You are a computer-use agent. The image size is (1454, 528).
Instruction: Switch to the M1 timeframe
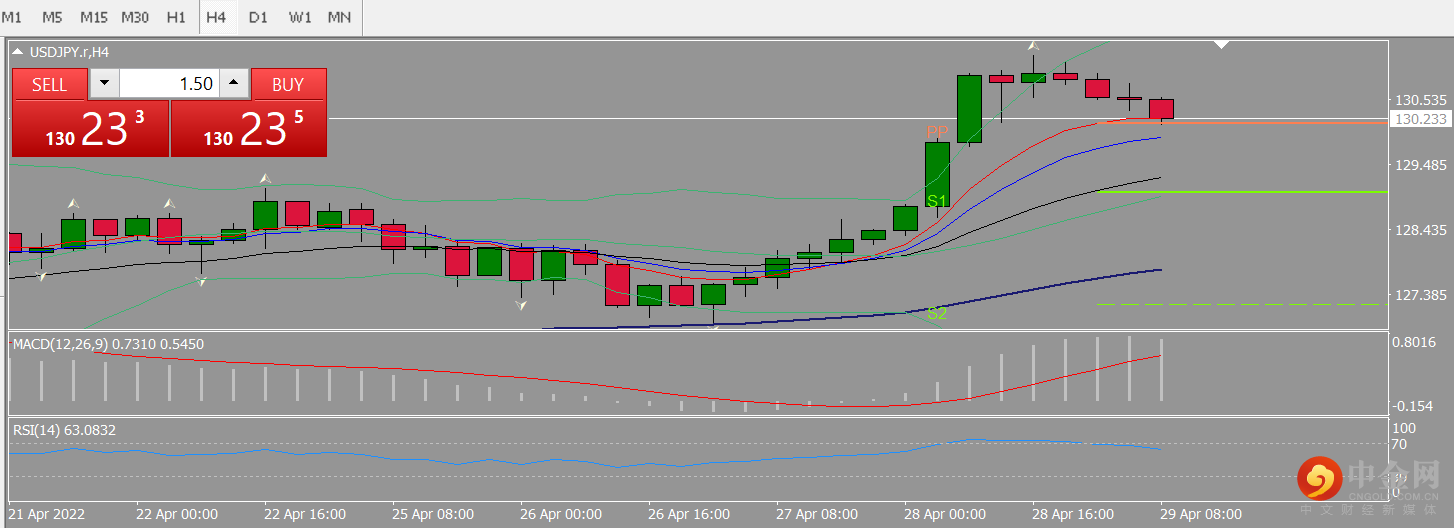tap(13, 18)
